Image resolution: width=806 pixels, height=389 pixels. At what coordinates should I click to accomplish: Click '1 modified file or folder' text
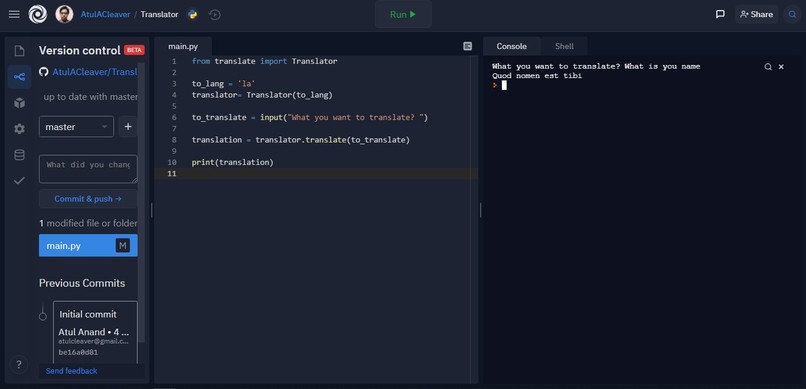click(x=88, y=223)
